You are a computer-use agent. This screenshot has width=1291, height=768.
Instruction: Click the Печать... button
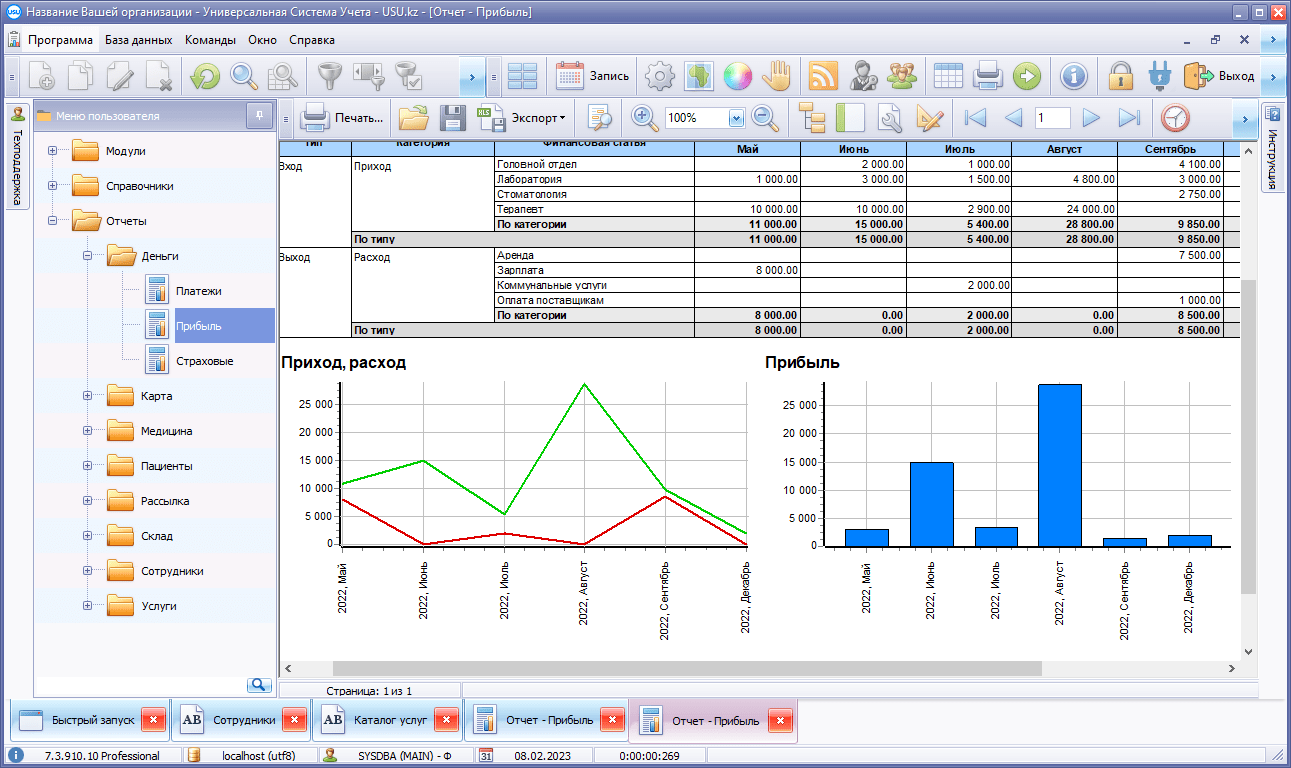coord(343,118)
